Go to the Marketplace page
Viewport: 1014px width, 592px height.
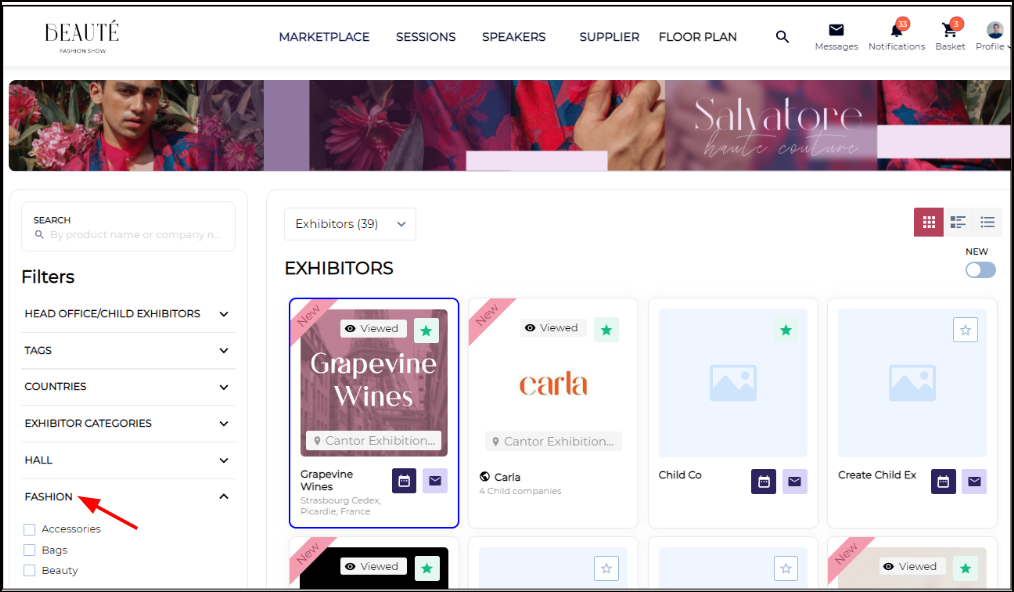point(324,37)
